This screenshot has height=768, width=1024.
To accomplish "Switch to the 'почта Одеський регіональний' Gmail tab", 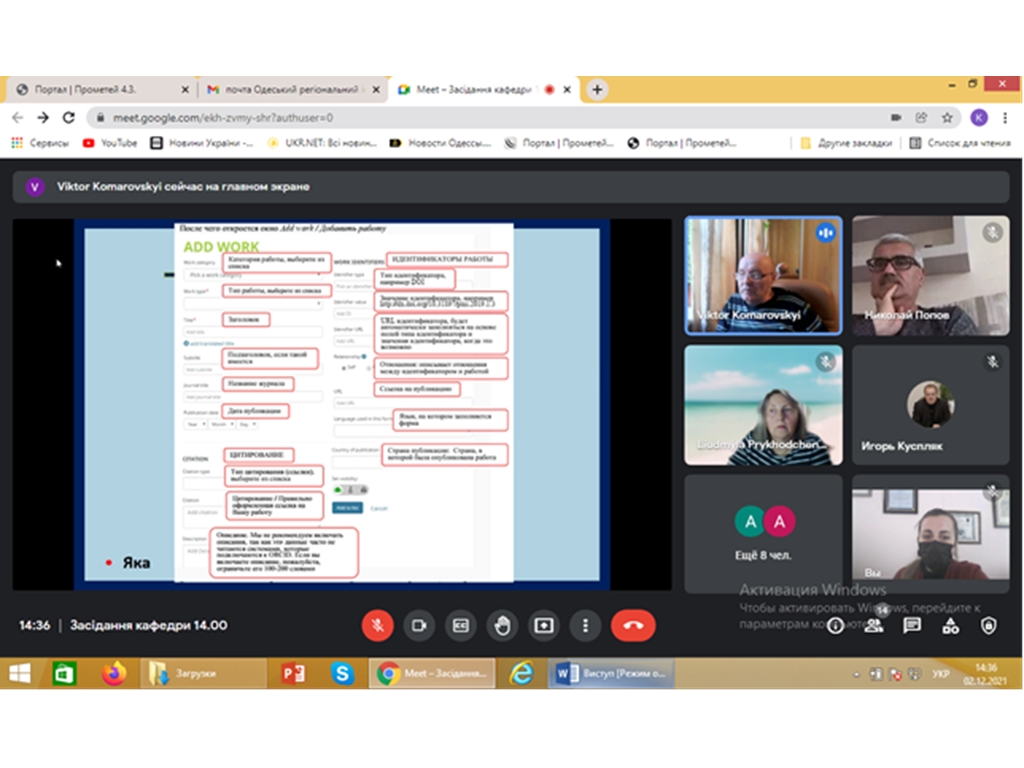I will (291, 89).
